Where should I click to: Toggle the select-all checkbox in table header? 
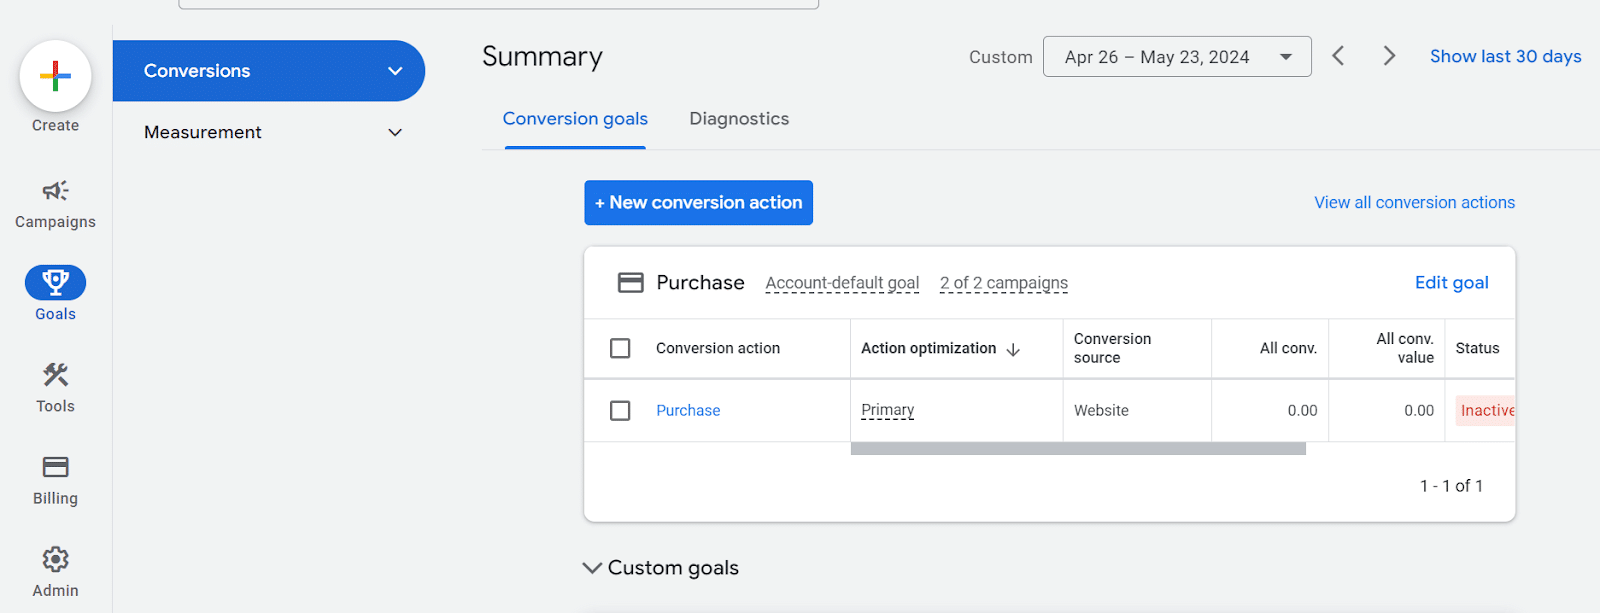click(620, 348)
